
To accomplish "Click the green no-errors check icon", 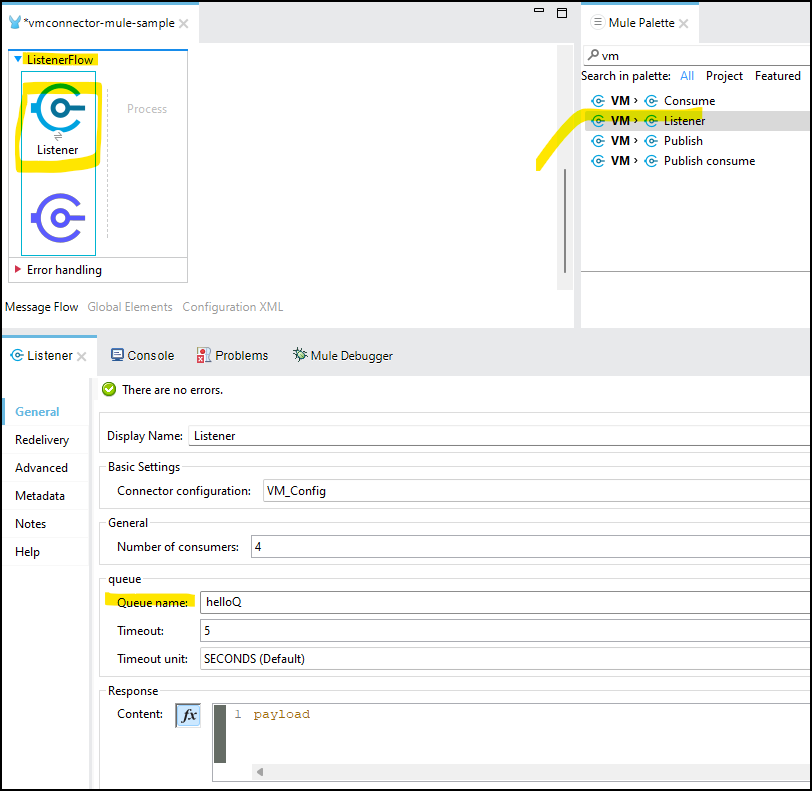I will (109, 390).
